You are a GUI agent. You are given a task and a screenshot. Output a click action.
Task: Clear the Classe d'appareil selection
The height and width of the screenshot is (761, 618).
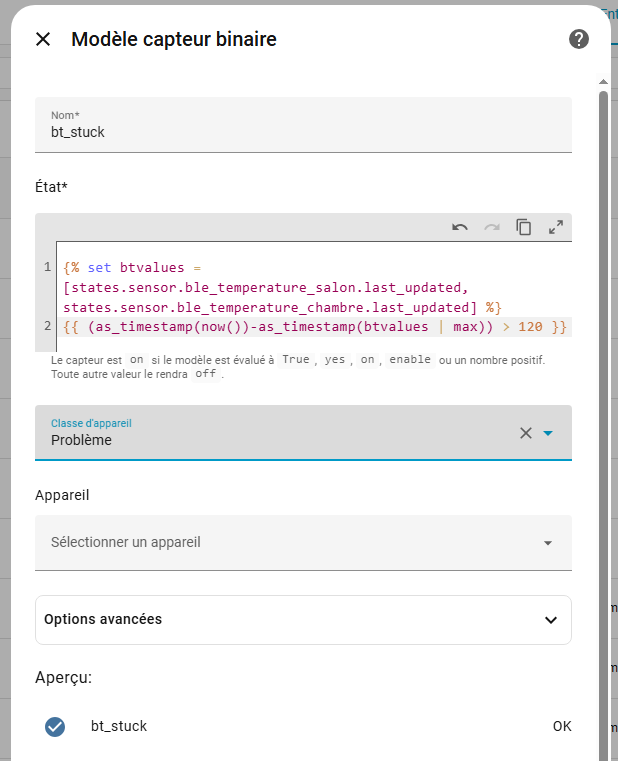click(x=526, y=433)
